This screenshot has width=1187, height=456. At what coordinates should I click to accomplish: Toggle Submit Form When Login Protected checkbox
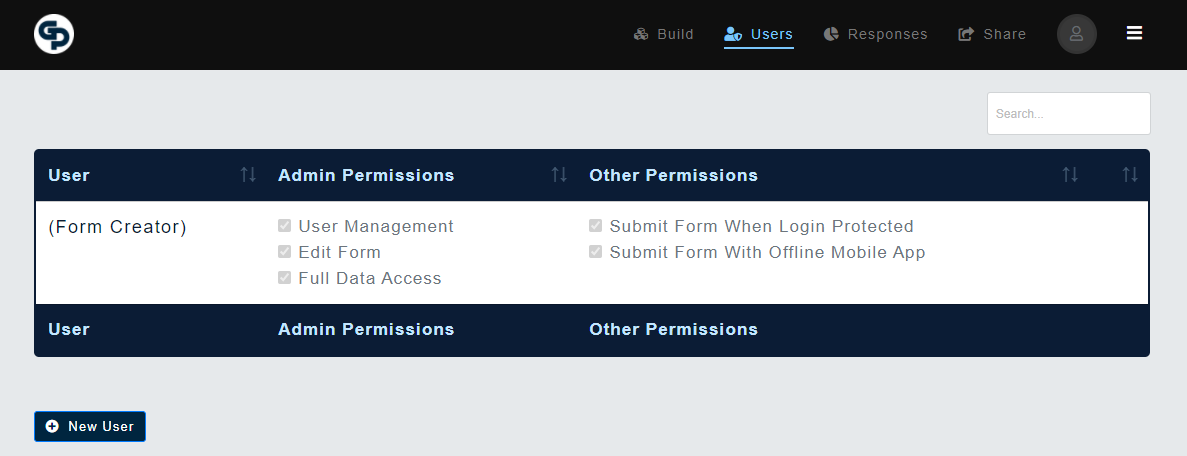(x=596, y=226)
